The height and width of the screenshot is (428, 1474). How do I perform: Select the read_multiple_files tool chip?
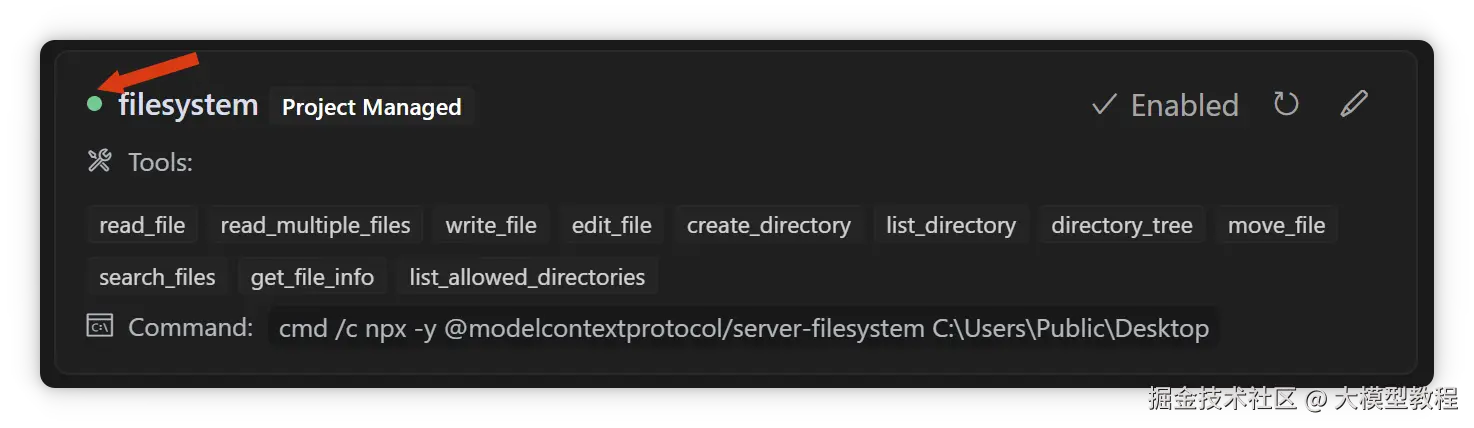point(315,226)
